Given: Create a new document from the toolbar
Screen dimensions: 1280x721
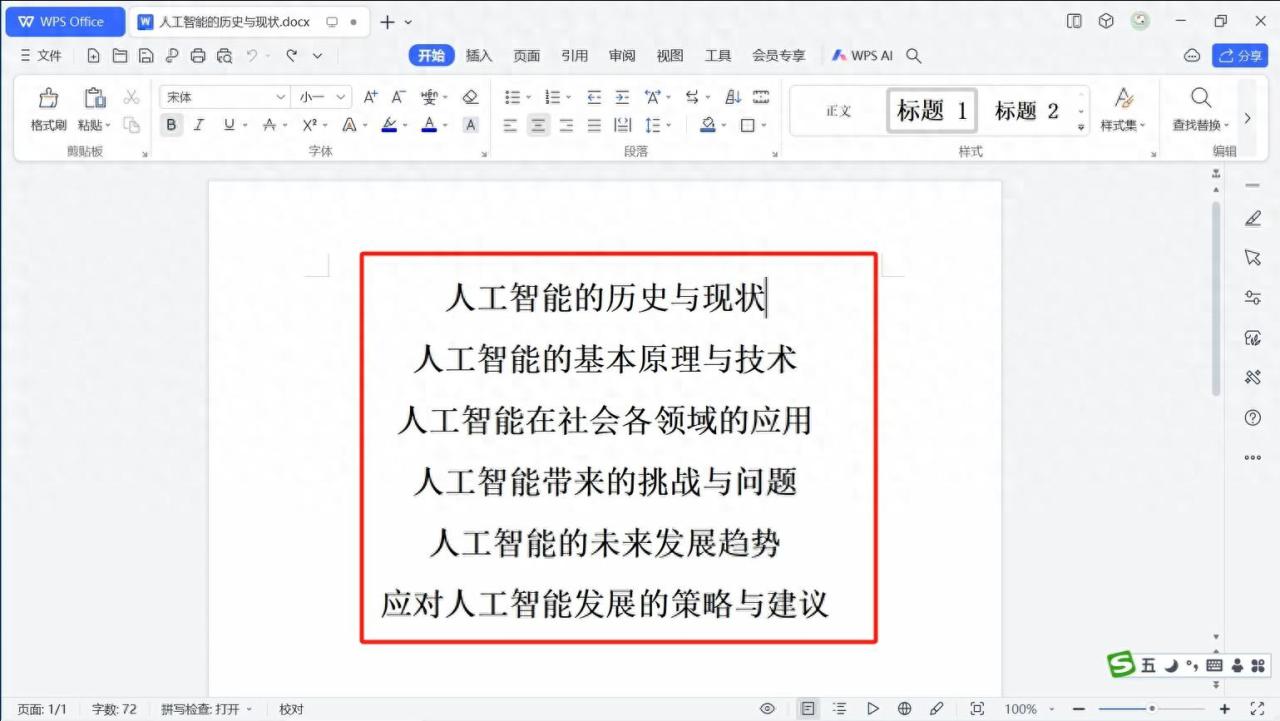Looking at the screenshot, I should 93,56.
